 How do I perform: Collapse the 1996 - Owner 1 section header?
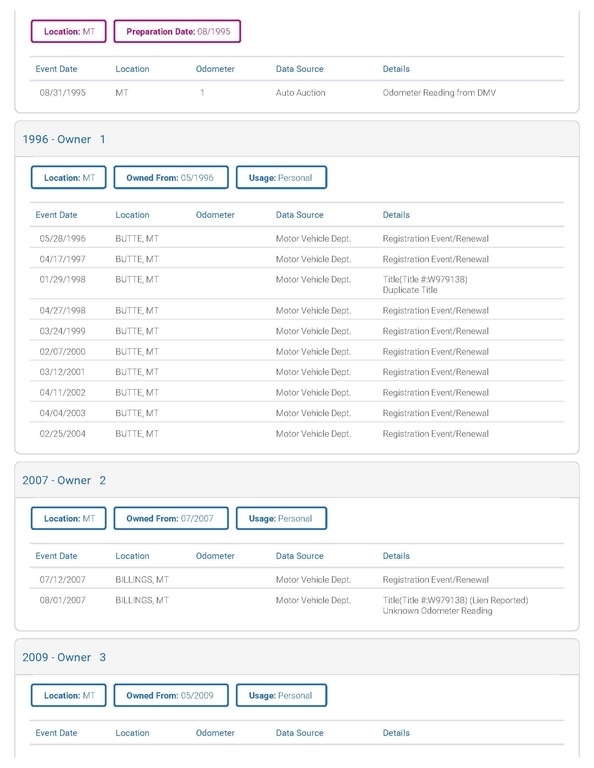pyautogui.click(x=297, y=139)
